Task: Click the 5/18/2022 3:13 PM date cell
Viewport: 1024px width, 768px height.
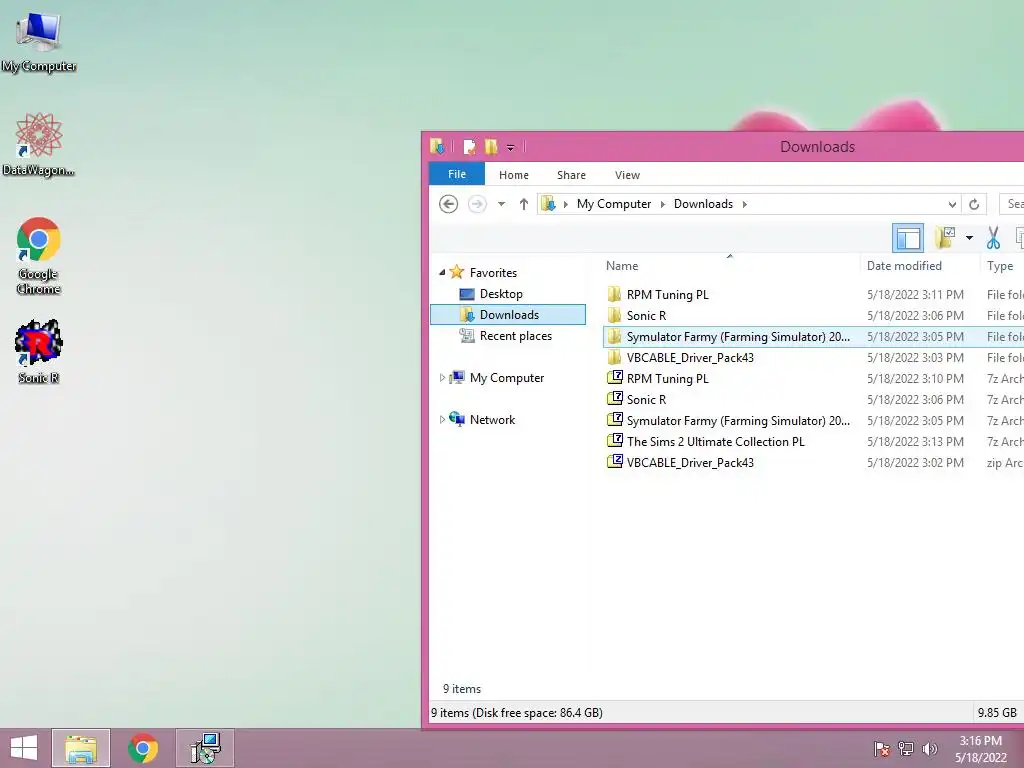Action: [915, 441]
